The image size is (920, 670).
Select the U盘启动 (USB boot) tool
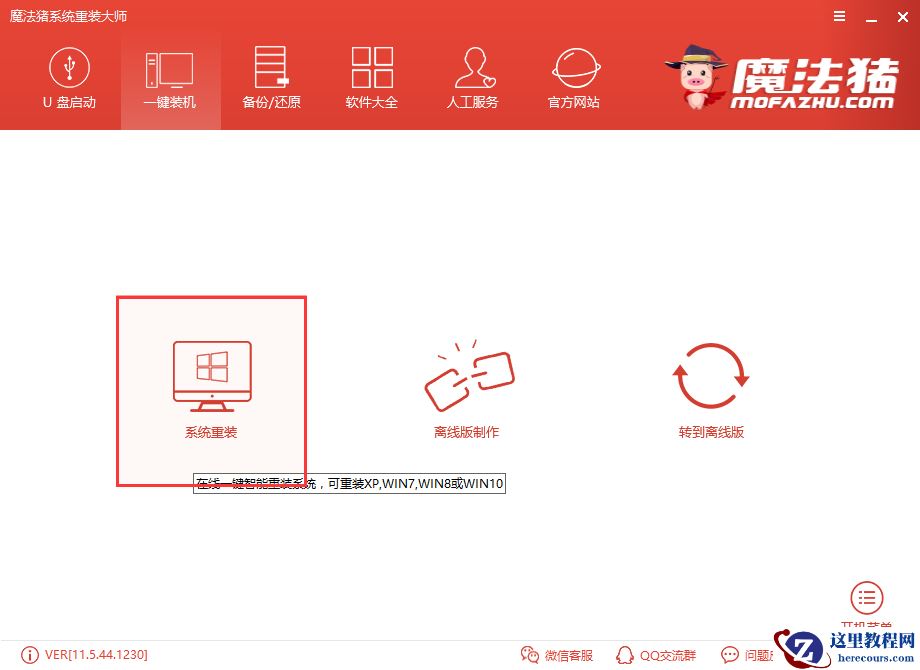coord(68,78)
